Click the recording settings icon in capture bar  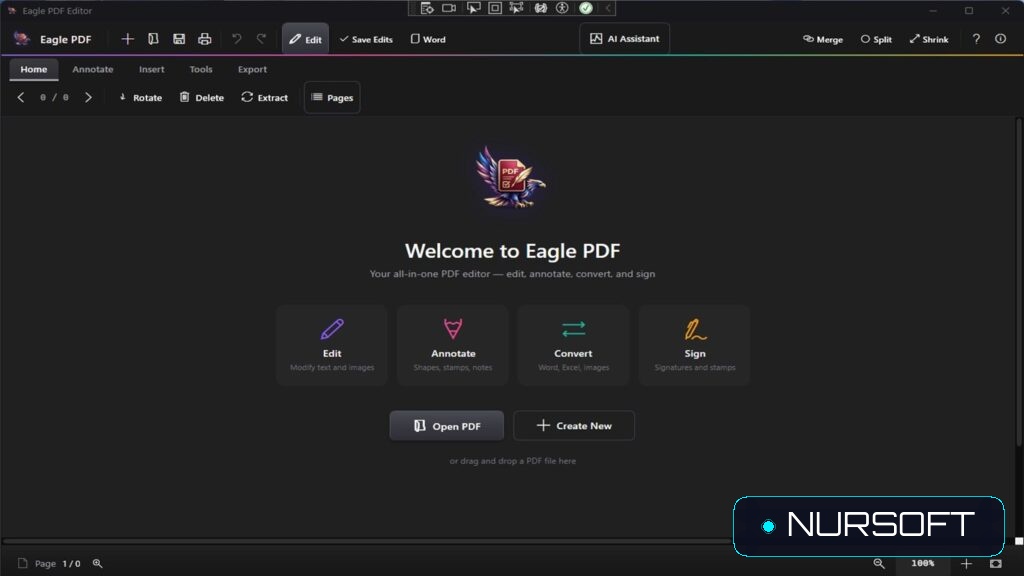427,8
